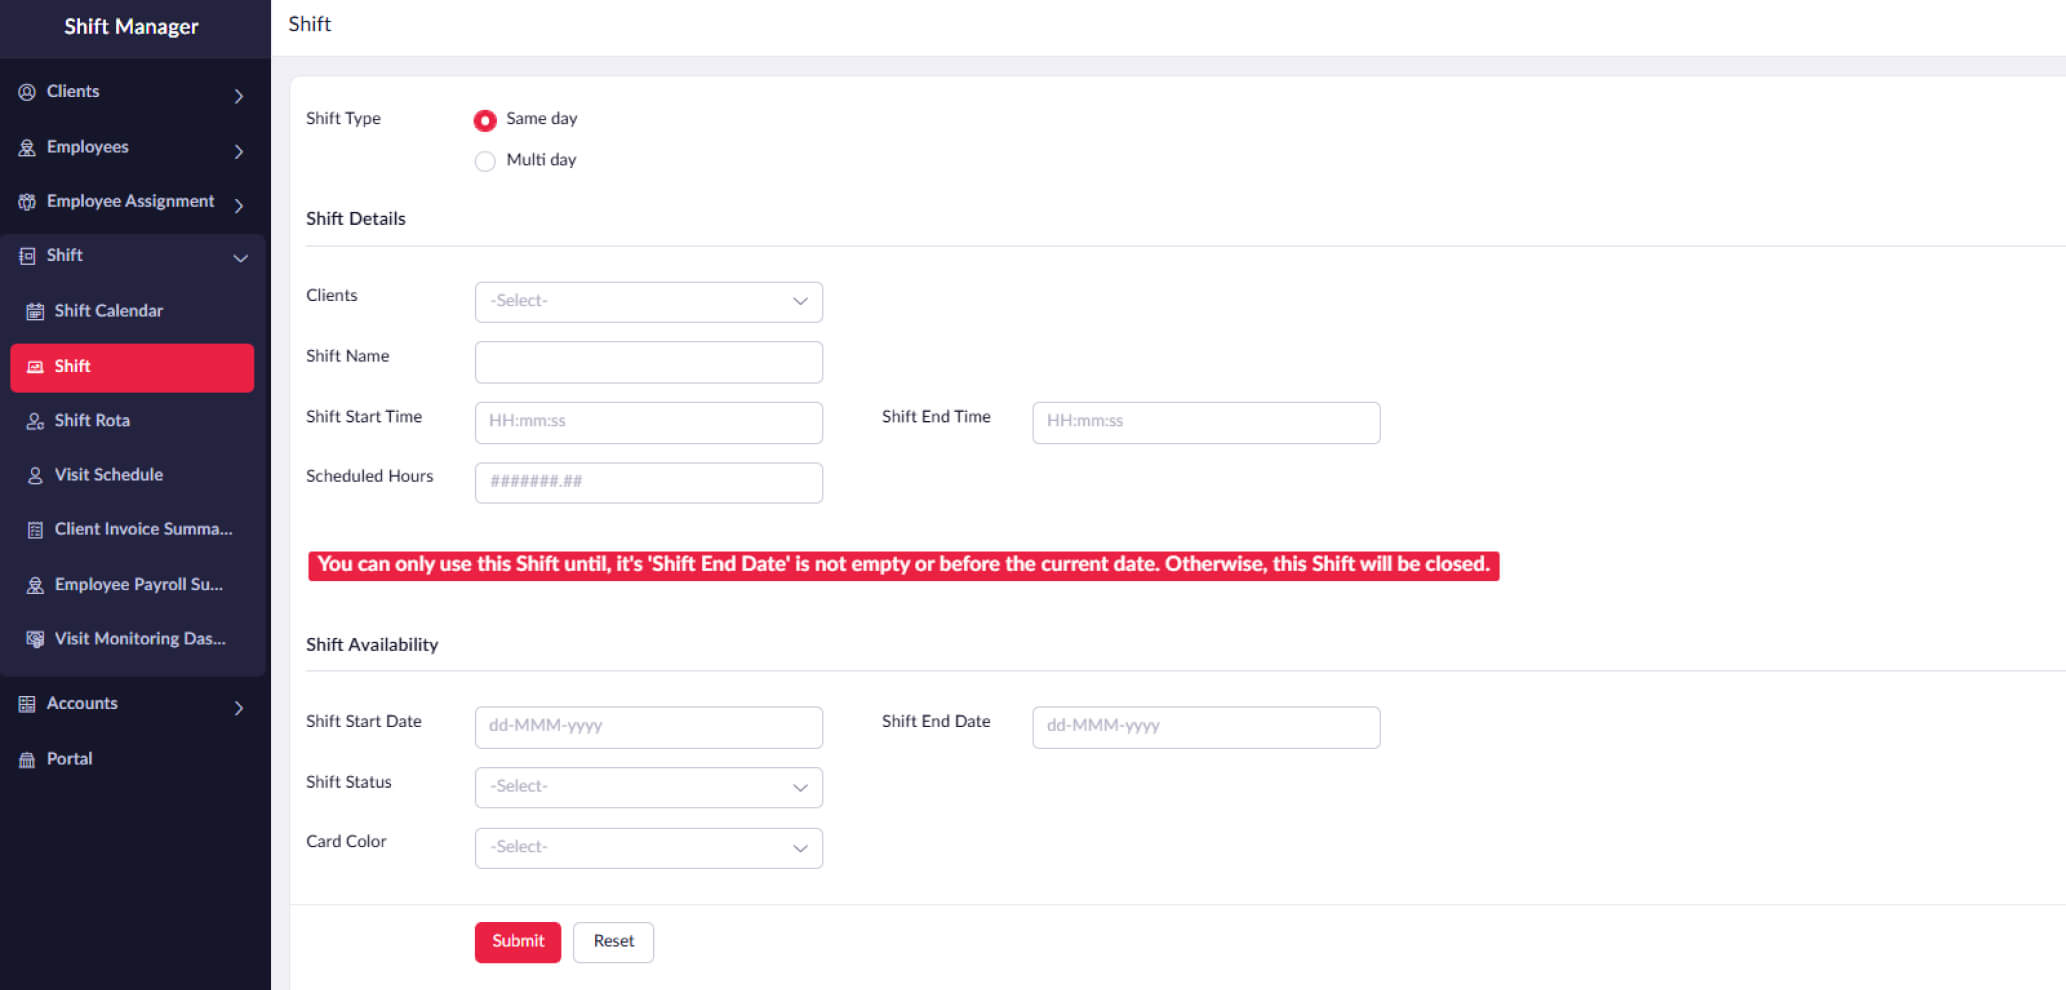Open the Card Color picker dropdown
Screen dimensions: 2066x990
(648, 848)
